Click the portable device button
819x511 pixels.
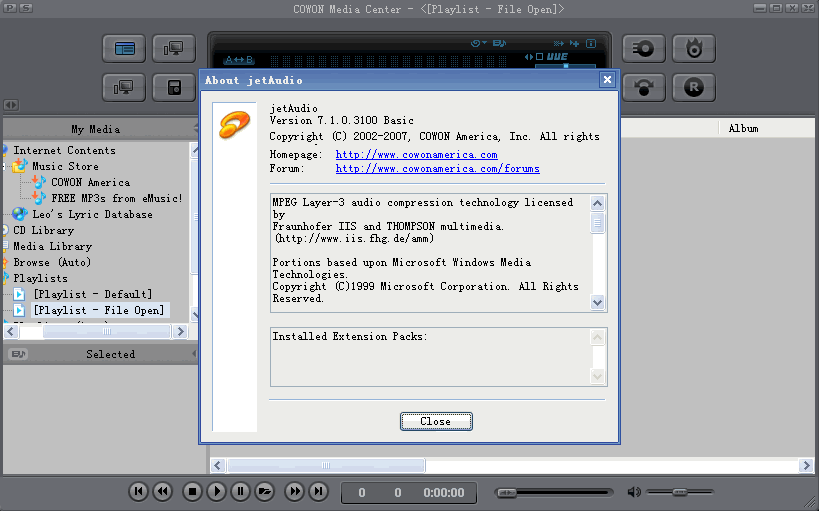coord(174,87)
